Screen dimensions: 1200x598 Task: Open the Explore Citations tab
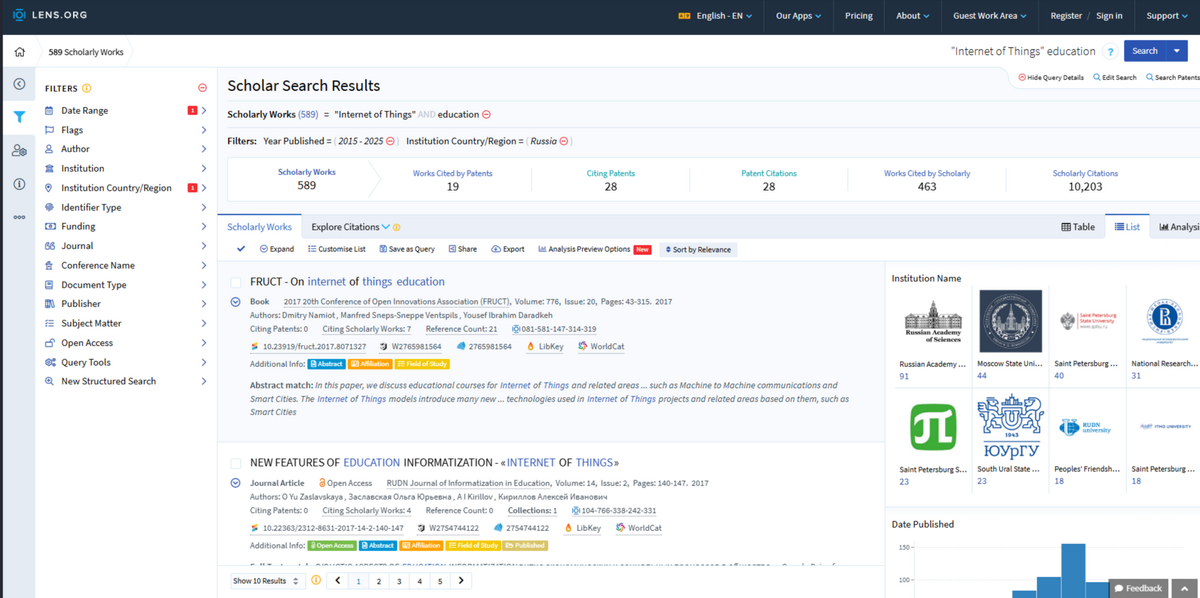350,227
